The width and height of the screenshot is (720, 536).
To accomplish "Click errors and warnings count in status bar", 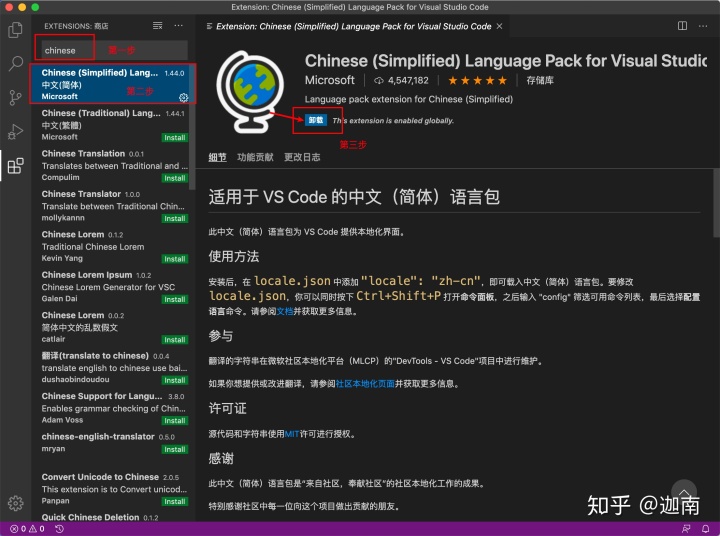I will pyautogui.click(x=27, y=529).
